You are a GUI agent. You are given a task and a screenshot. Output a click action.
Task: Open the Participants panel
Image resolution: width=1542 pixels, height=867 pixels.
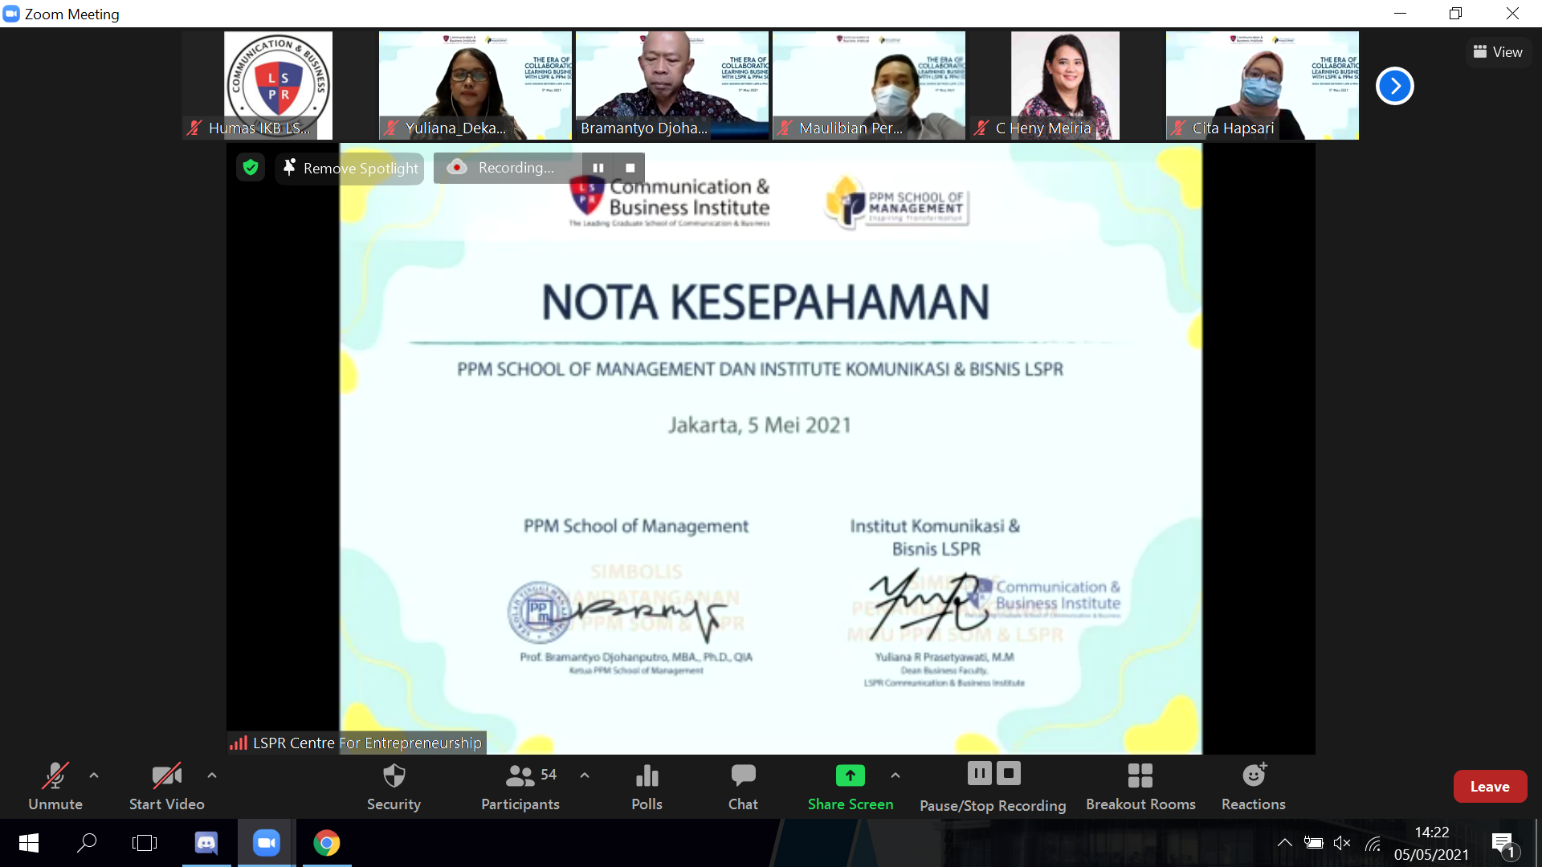click(519, 786)
